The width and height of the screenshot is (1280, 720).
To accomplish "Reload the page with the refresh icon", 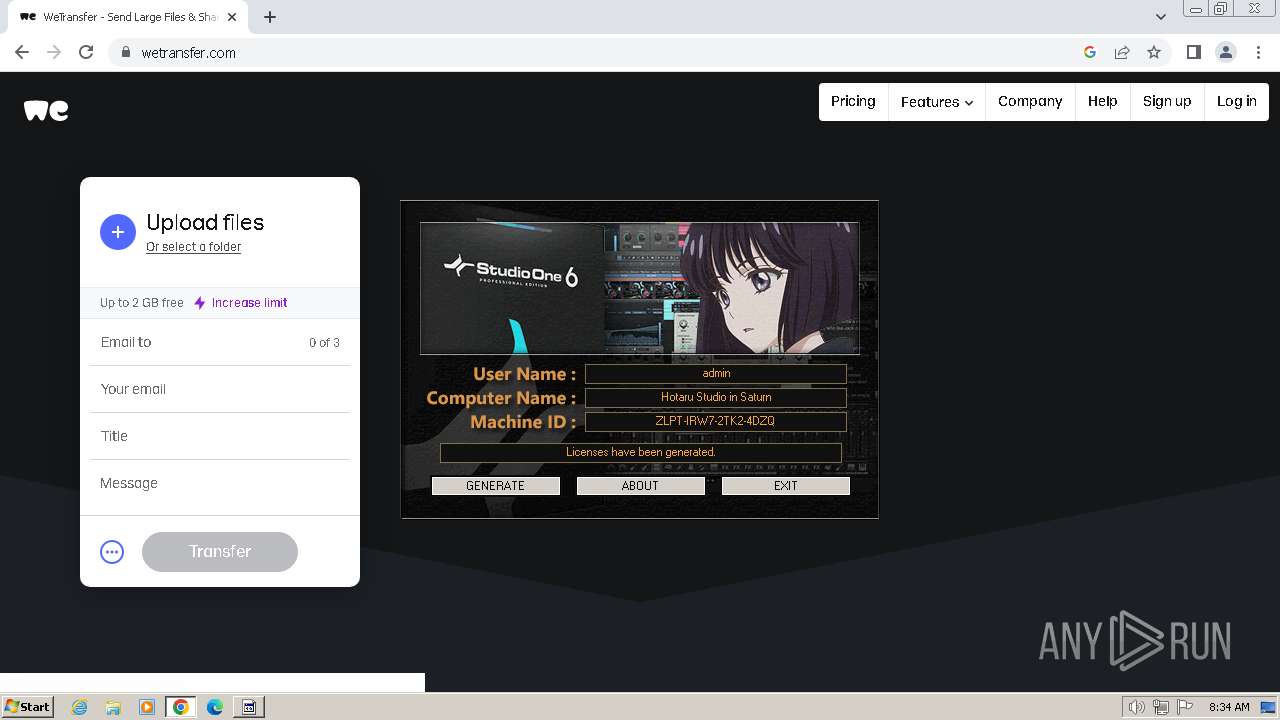I will coord(86,52).
